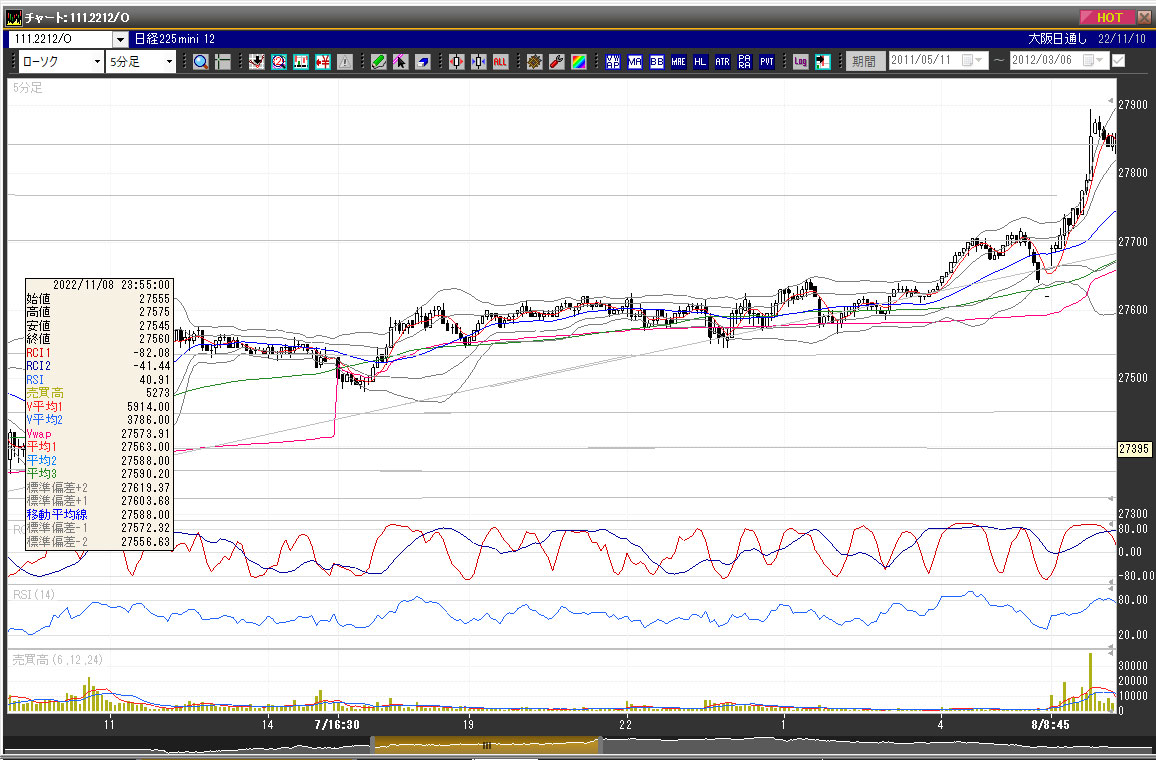Click the red checkmark chart icon
Screen dimensions: 1156x760
click(x=257, y=62)
